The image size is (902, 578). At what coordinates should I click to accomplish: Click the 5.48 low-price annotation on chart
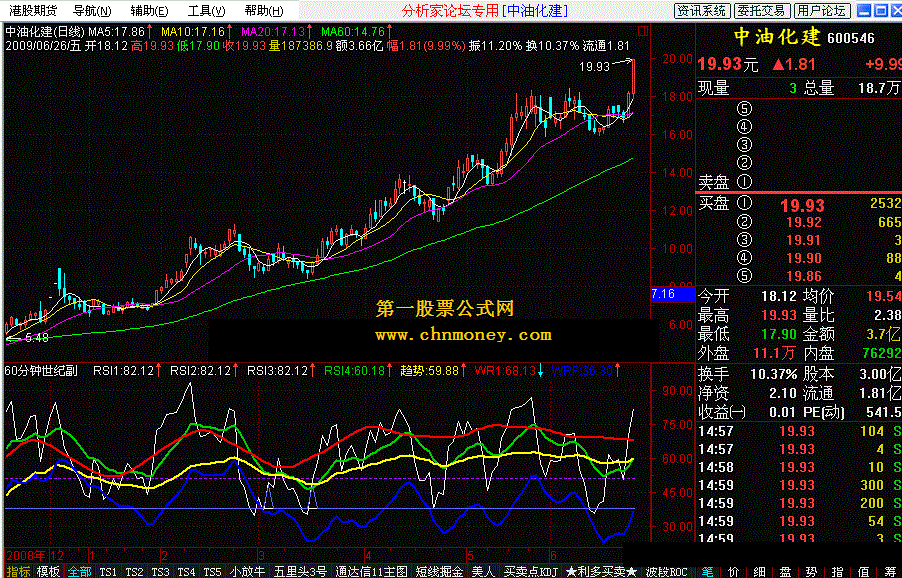pyautogui.click(x=37, y=338)
